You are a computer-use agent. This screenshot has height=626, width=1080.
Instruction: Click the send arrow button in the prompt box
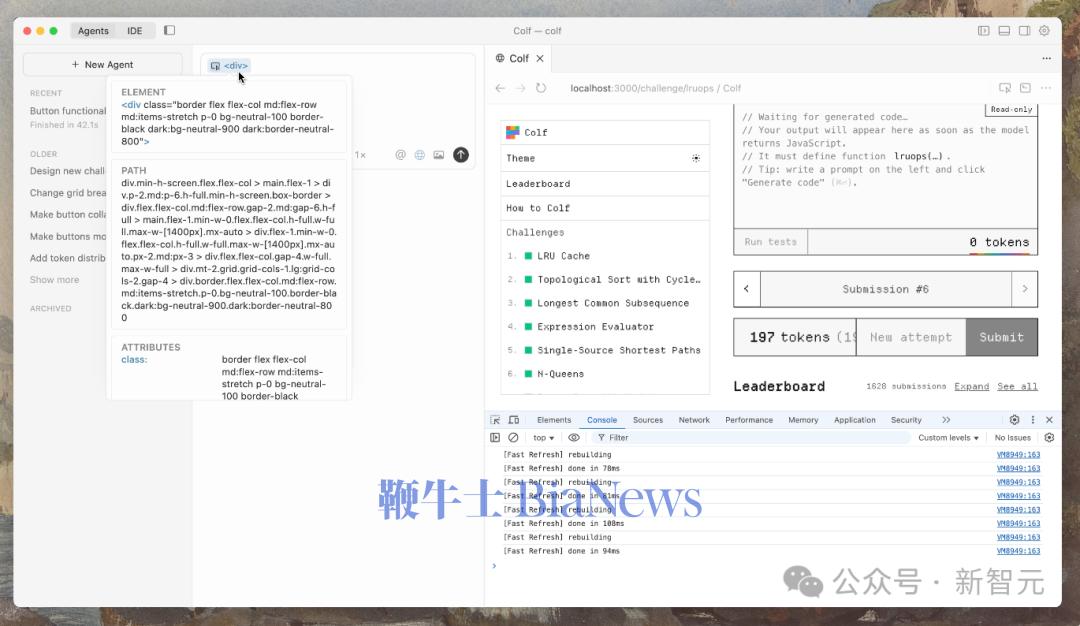460,155
